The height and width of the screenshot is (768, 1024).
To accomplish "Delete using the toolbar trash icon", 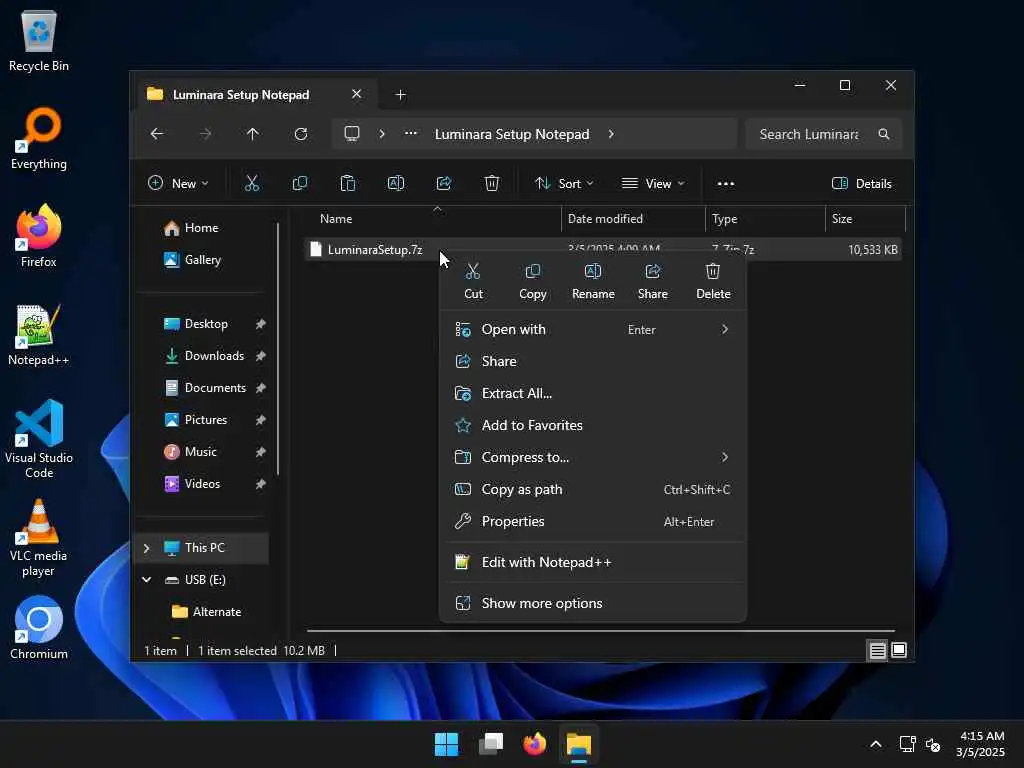I will point(492,184).
